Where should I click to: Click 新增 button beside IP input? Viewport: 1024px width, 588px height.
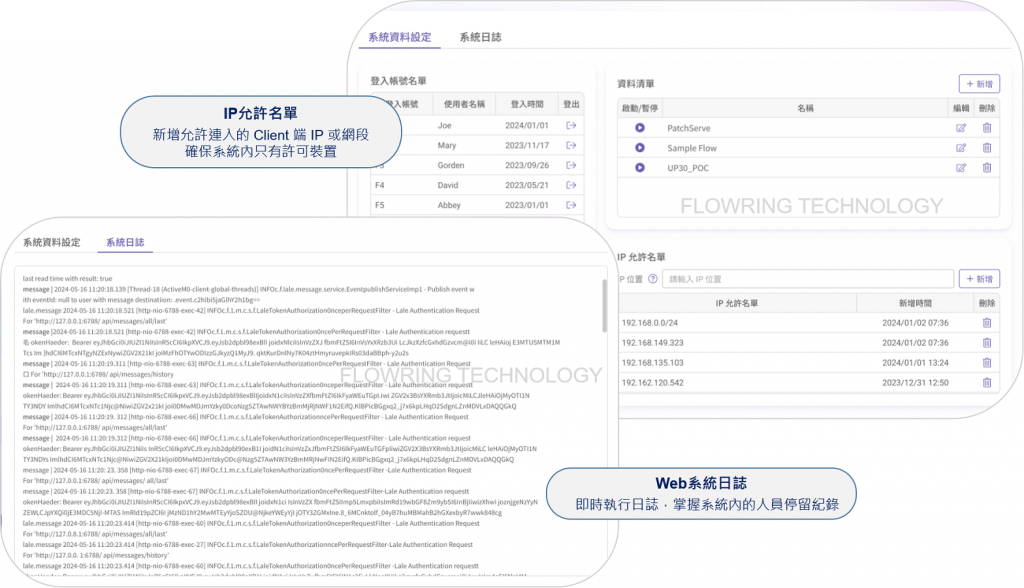tap(979, 279)
